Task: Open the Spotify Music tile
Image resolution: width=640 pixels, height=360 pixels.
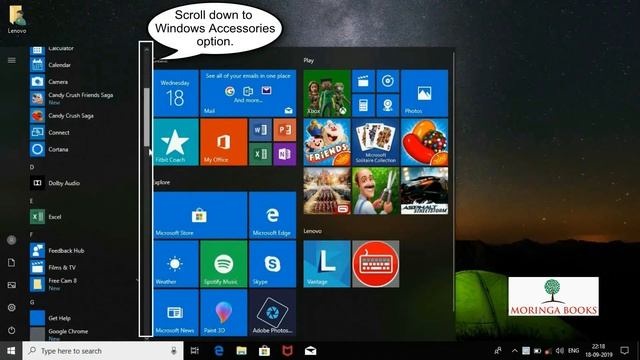Action: pos(224,264)
